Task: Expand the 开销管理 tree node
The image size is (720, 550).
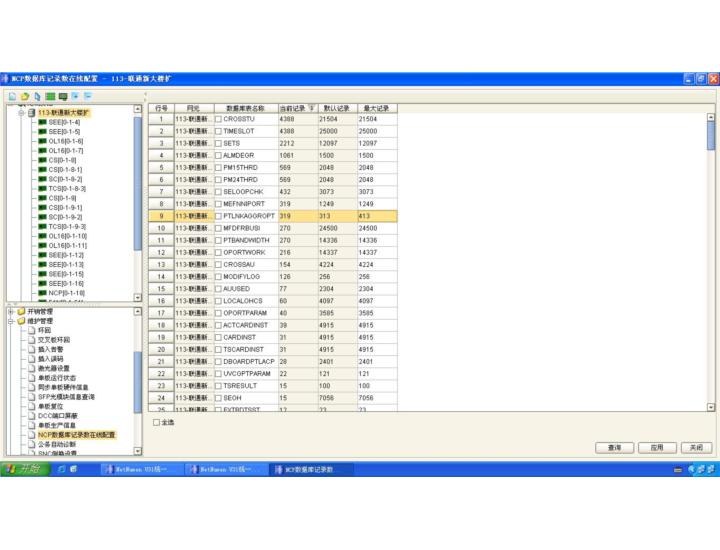Action: (10, 311)
